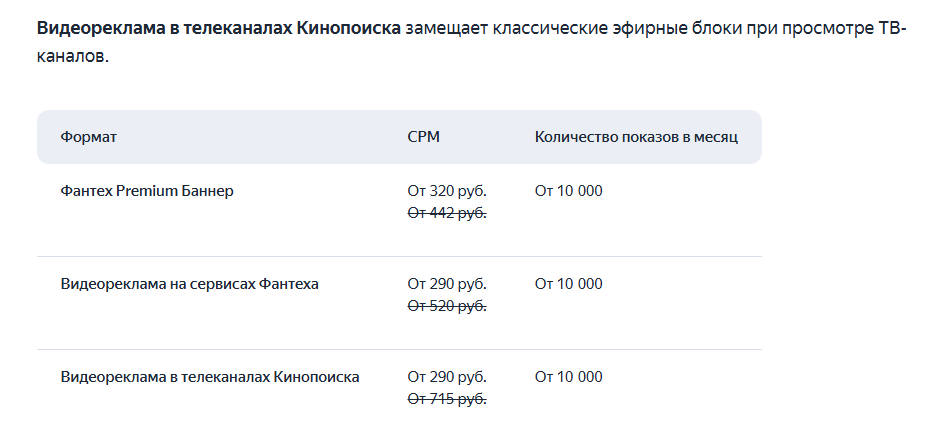933x440 pixels.
Task: Select the "Видеореклама на сервисах Фантеха" cell
Action: coord(190,284)
